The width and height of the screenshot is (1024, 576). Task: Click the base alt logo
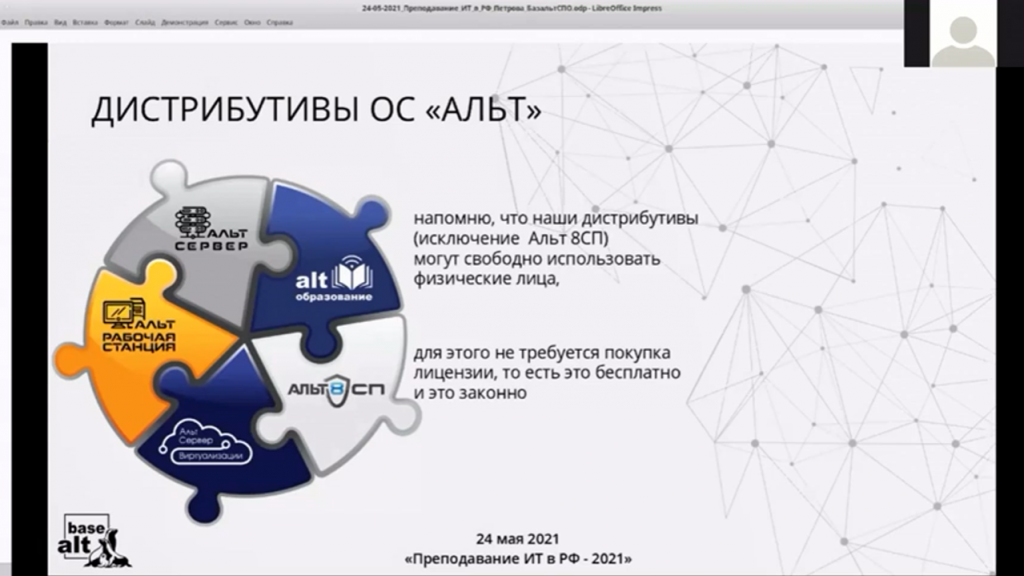click(93, 541)
